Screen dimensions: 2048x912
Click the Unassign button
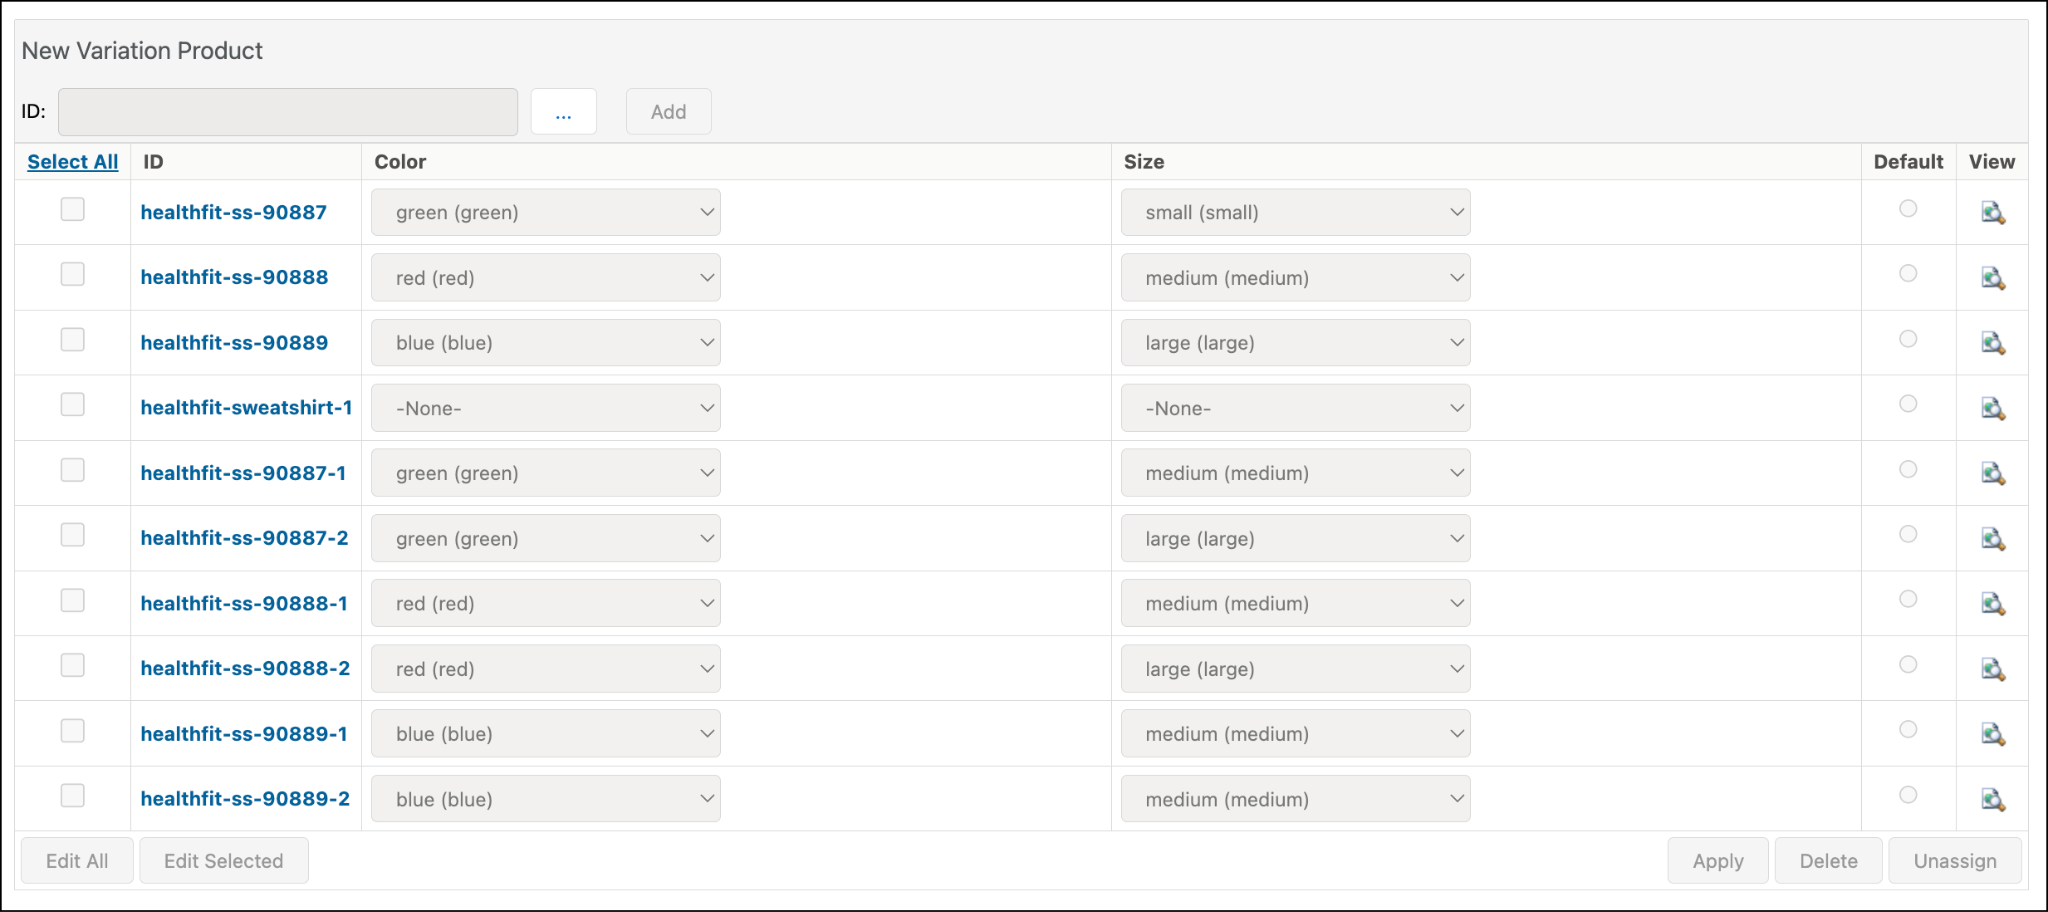1955,861
